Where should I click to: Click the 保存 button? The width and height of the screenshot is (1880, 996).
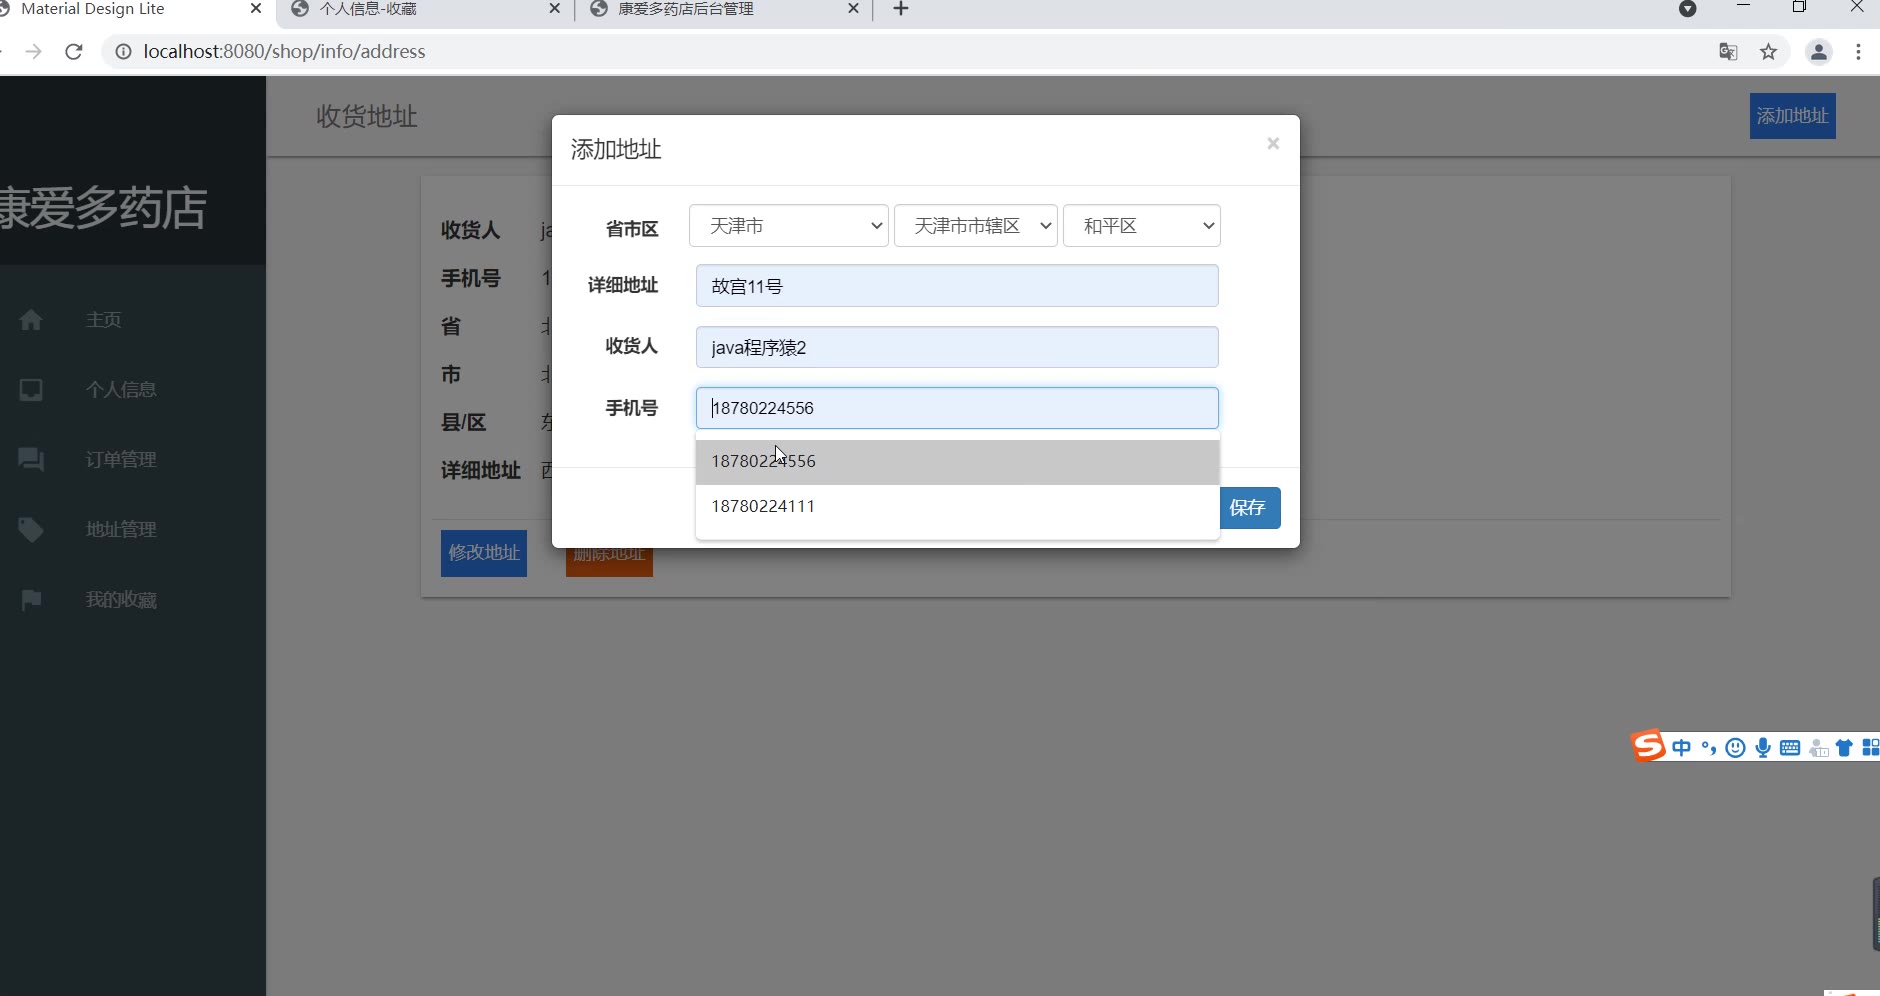point(1249,508)
